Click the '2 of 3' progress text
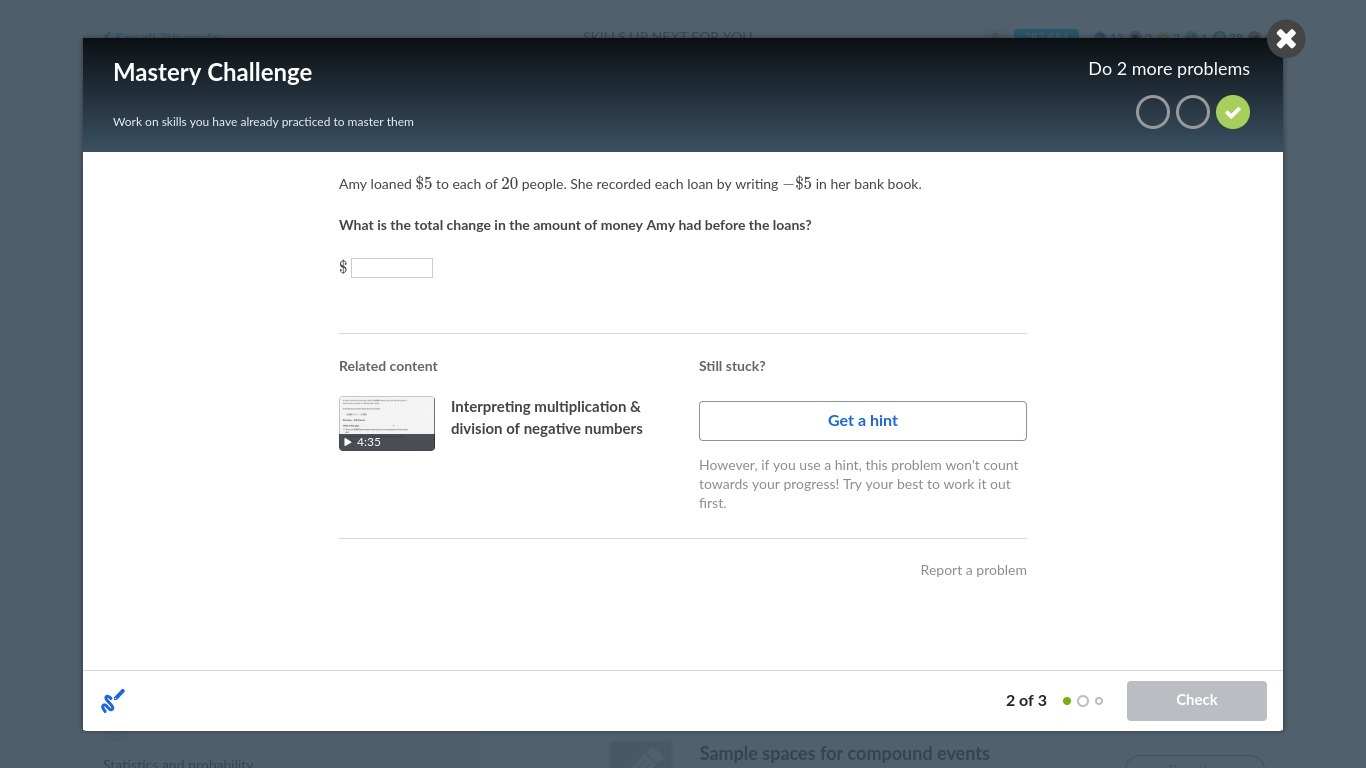This screenshot has height=768, width=1366. [x=1026, y=701]
